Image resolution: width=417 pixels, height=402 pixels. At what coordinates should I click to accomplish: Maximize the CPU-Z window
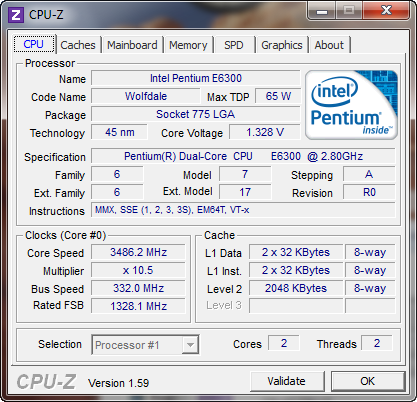349,11
